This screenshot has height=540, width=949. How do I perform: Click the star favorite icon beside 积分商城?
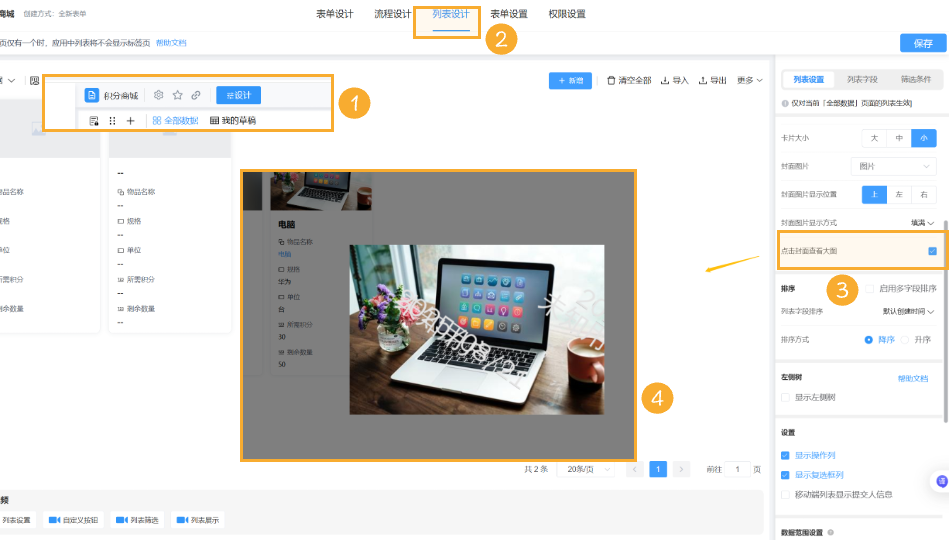[177, 95]
